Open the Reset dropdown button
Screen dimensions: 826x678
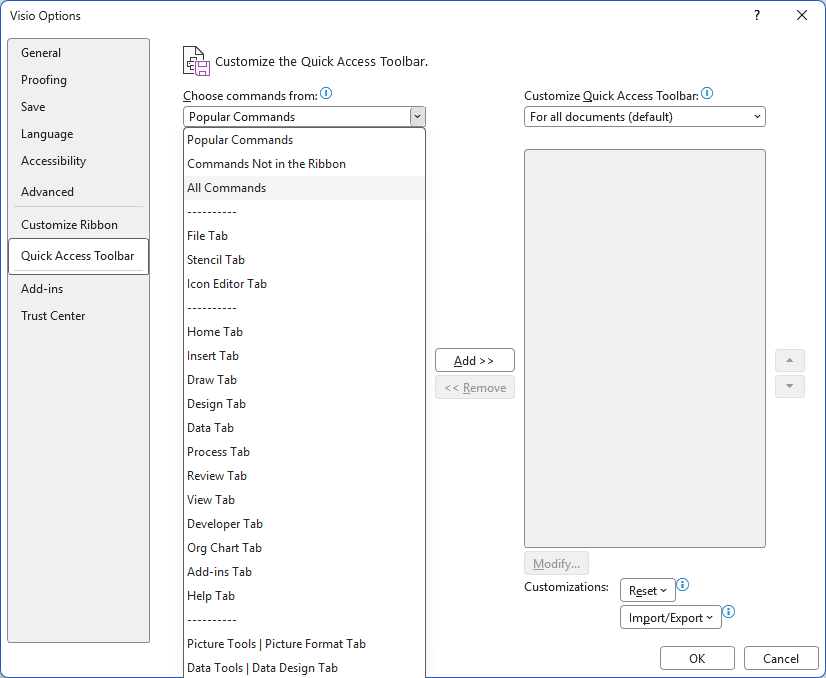(x=647, y=591)
